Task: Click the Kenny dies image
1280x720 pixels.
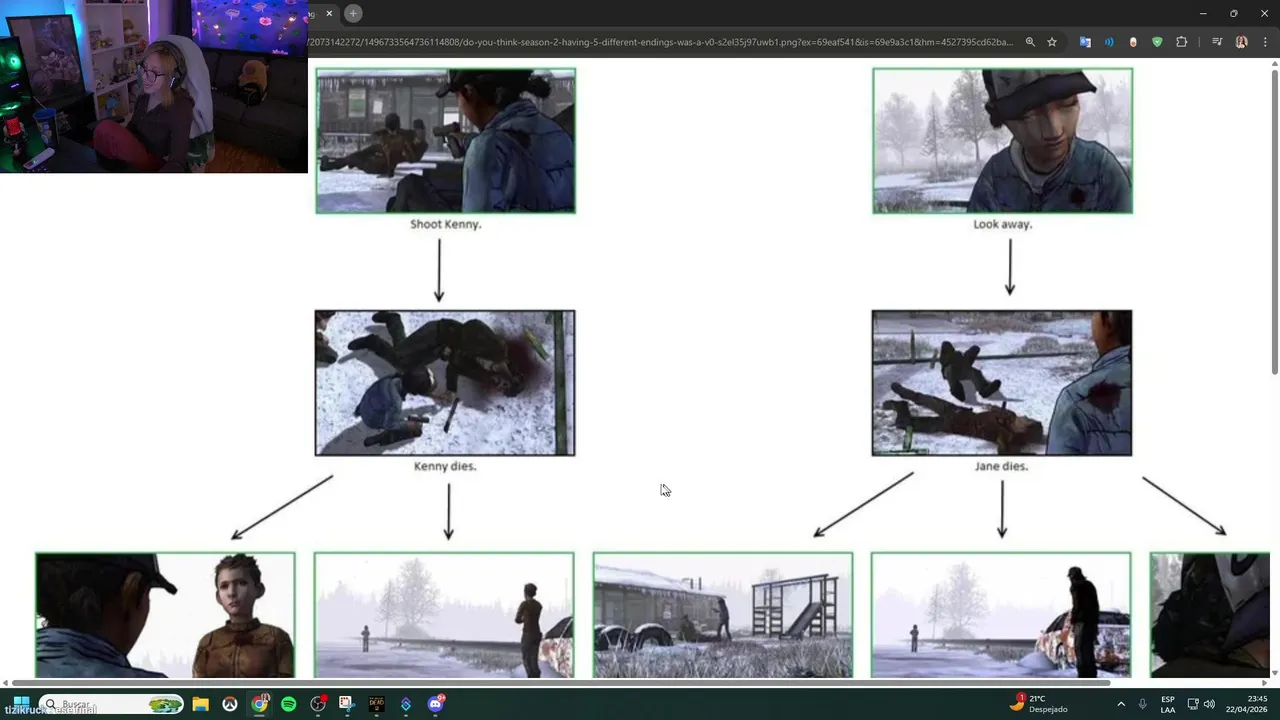Action: coord(445,383)
